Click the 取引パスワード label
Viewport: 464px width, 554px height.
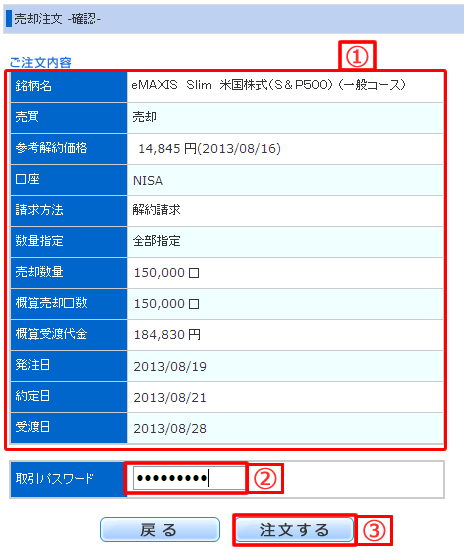click(55, 478)
